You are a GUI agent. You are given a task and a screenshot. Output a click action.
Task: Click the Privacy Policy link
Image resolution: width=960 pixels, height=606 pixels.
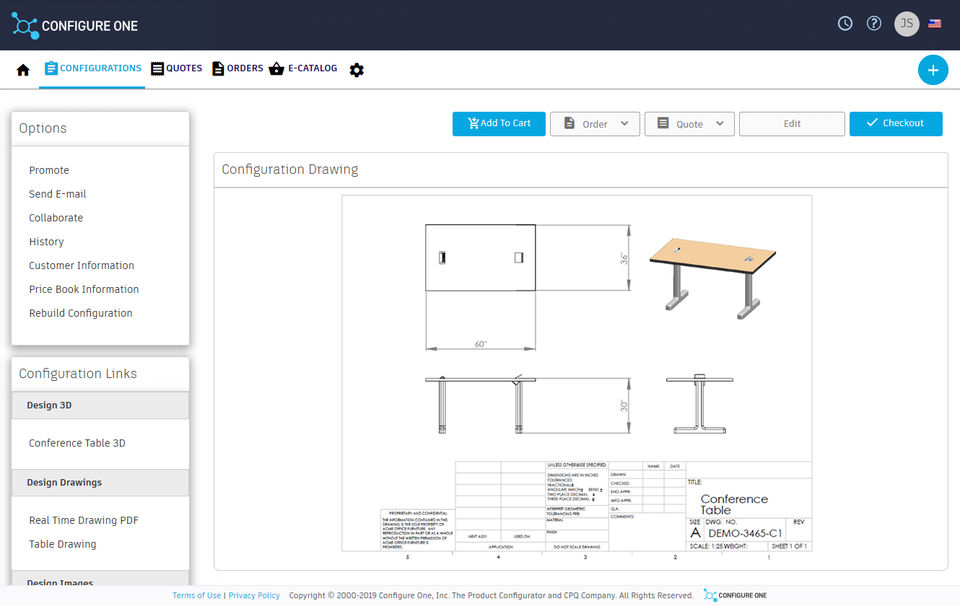254,595
